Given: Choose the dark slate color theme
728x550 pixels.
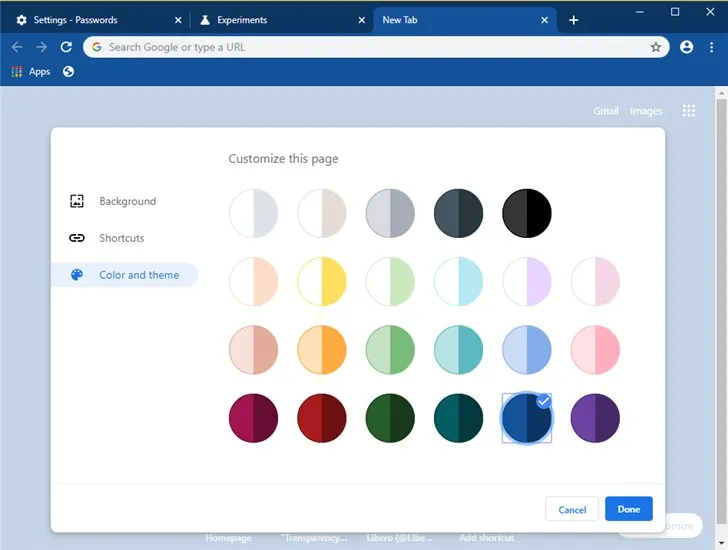Looking at the screenshot, I should [x=458, y=213].
